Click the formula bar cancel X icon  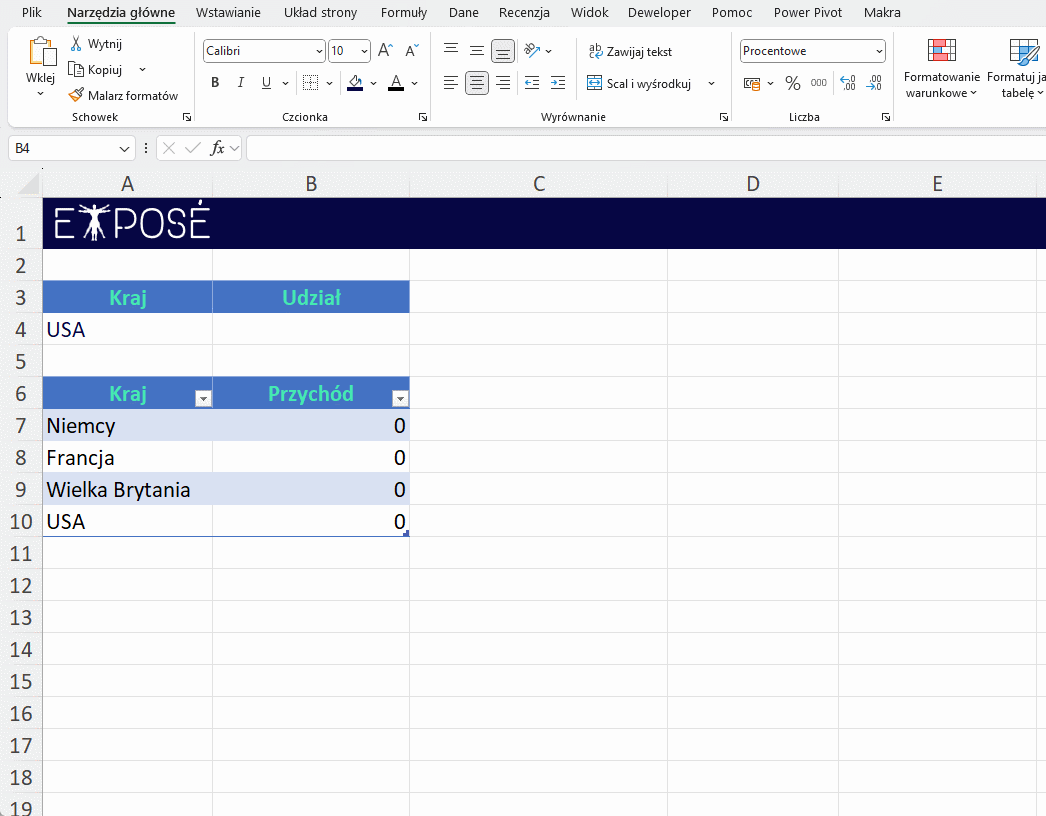click(x=169, y=148)
